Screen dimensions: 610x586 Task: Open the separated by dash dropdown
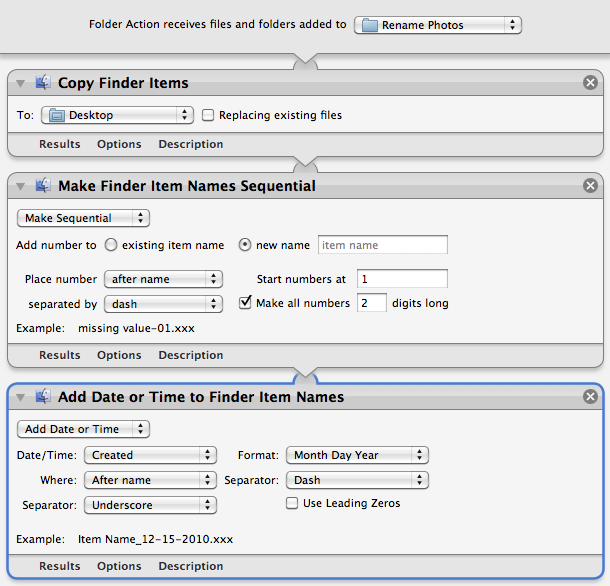[x=163, y=304]
